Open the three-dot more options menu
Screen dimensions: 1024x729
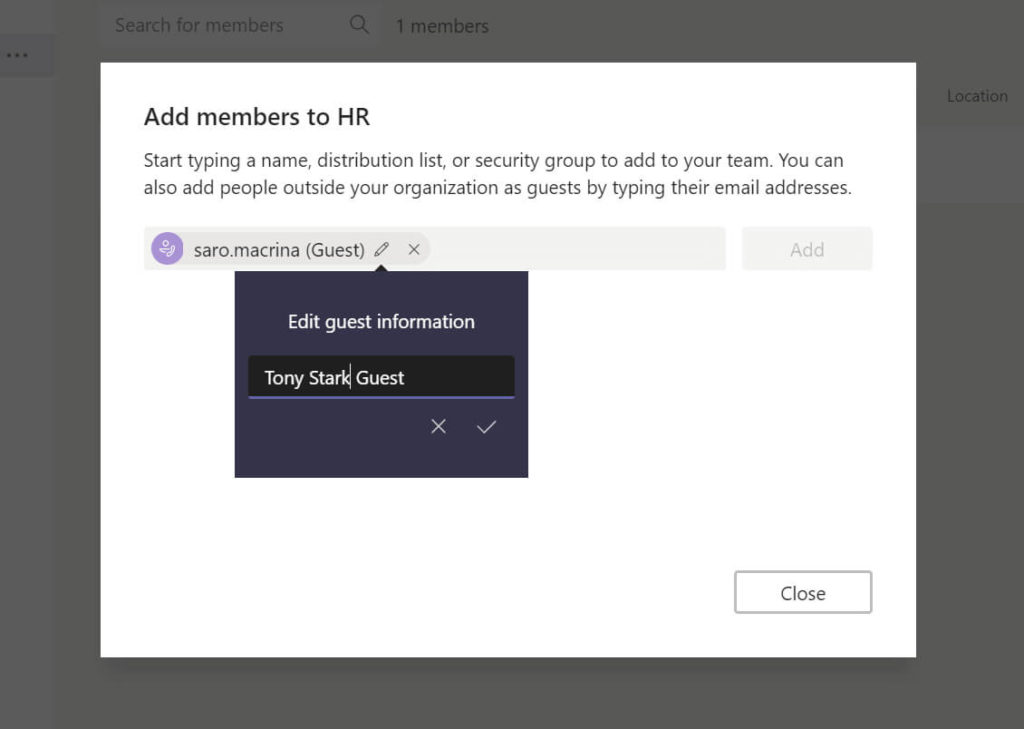click(17, 56)
